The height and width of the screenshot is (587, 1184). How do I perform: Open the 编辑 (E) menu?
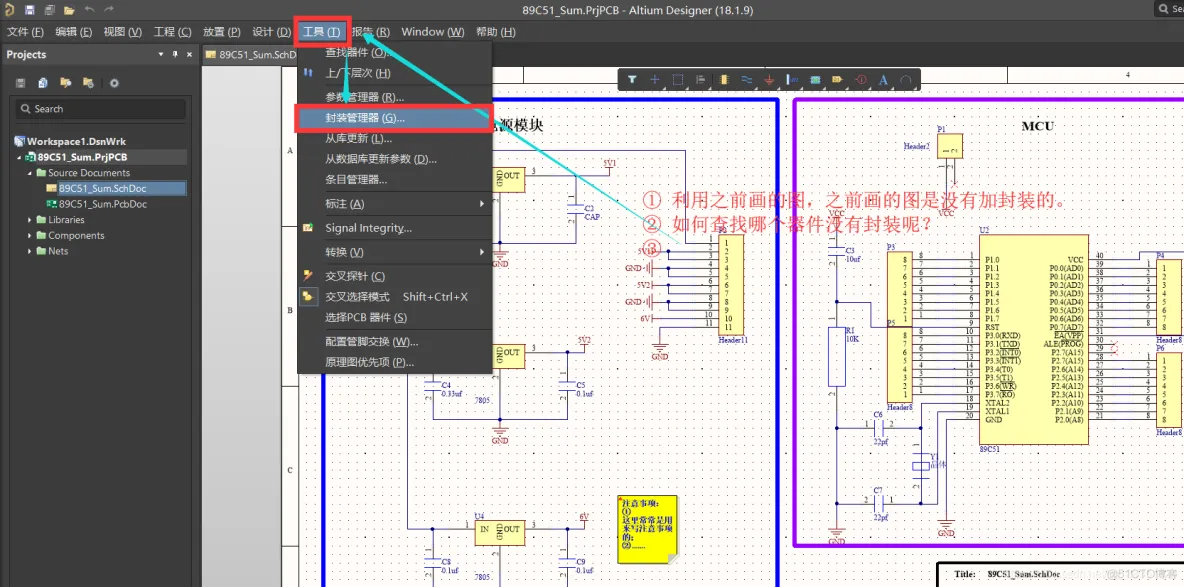point(74,32)
